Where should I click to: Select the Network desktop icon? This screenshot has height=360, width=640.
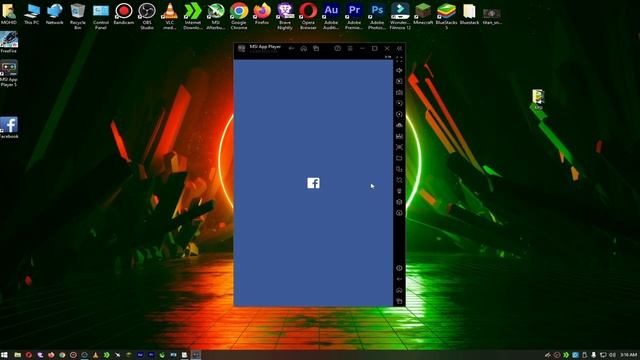click(54, 14)
